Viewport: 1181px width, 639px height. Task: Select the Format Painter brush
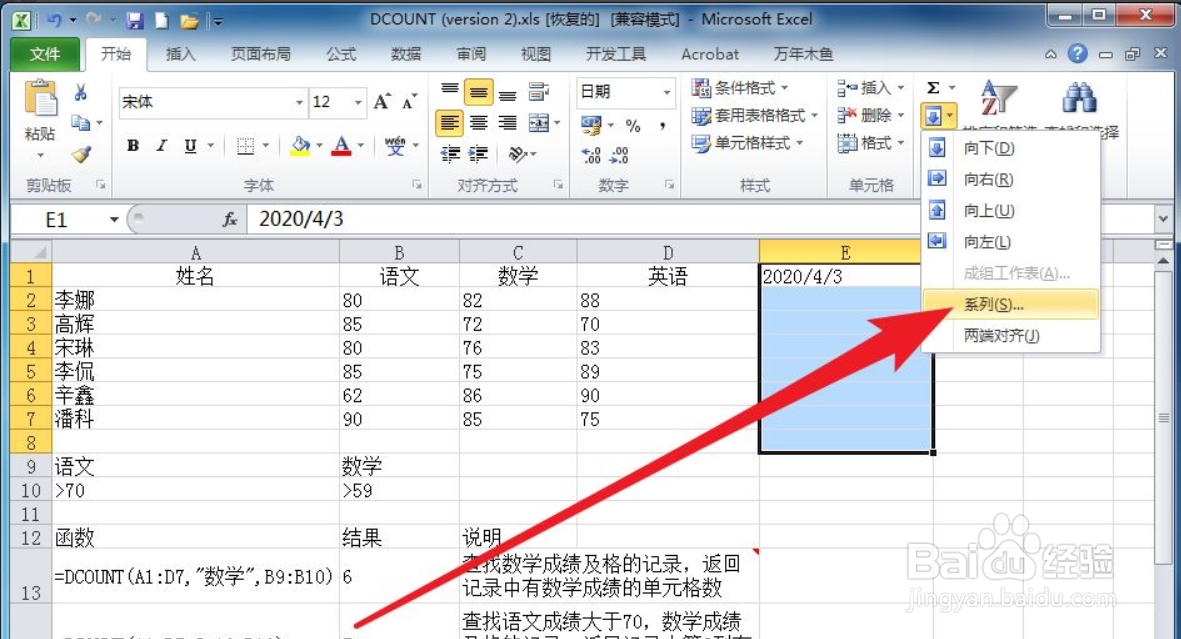pyautogui.click(x=81, y=154)
